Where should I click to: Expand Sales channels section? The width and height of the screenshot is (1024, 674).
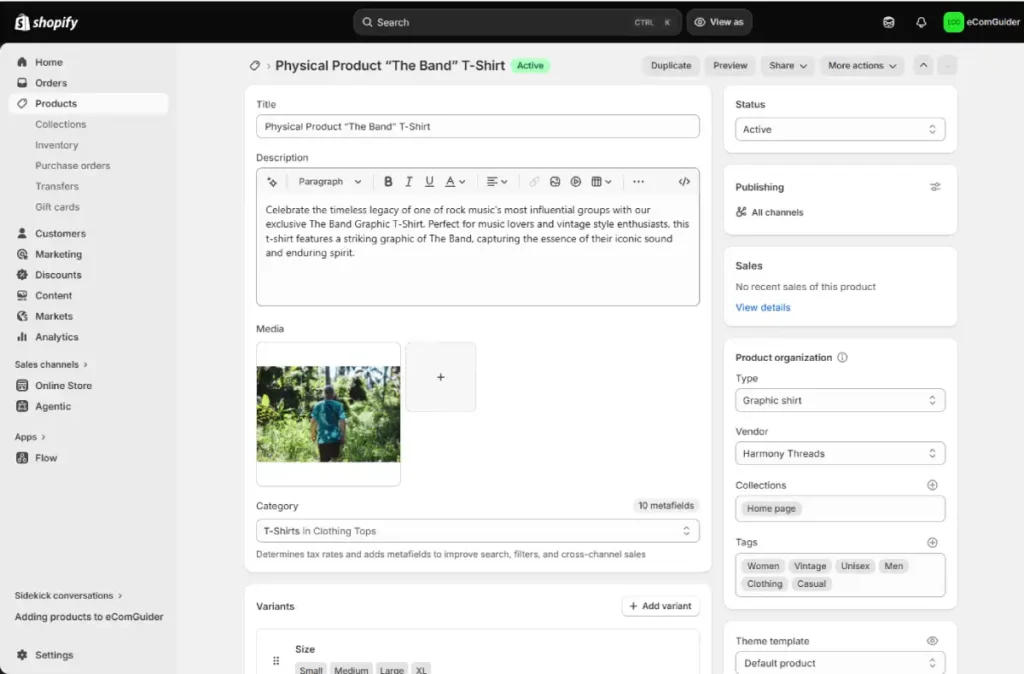[51, 364]
